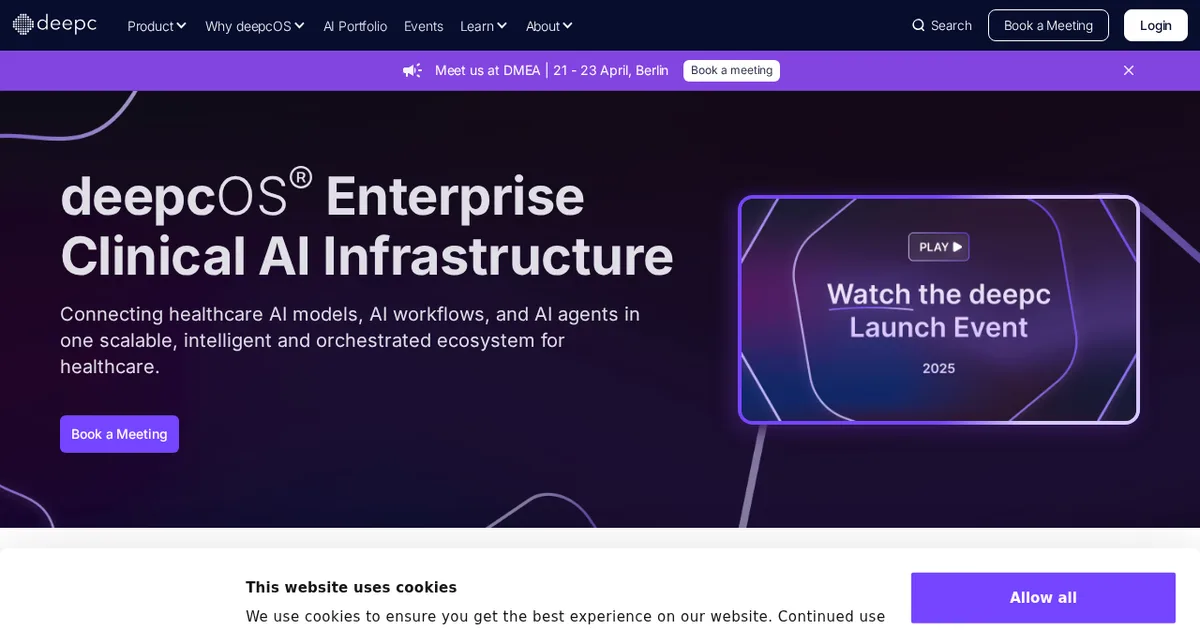Open the deepc Launch Event video thumbnail
1200x630 pixels.
click(x=938, y=310)
